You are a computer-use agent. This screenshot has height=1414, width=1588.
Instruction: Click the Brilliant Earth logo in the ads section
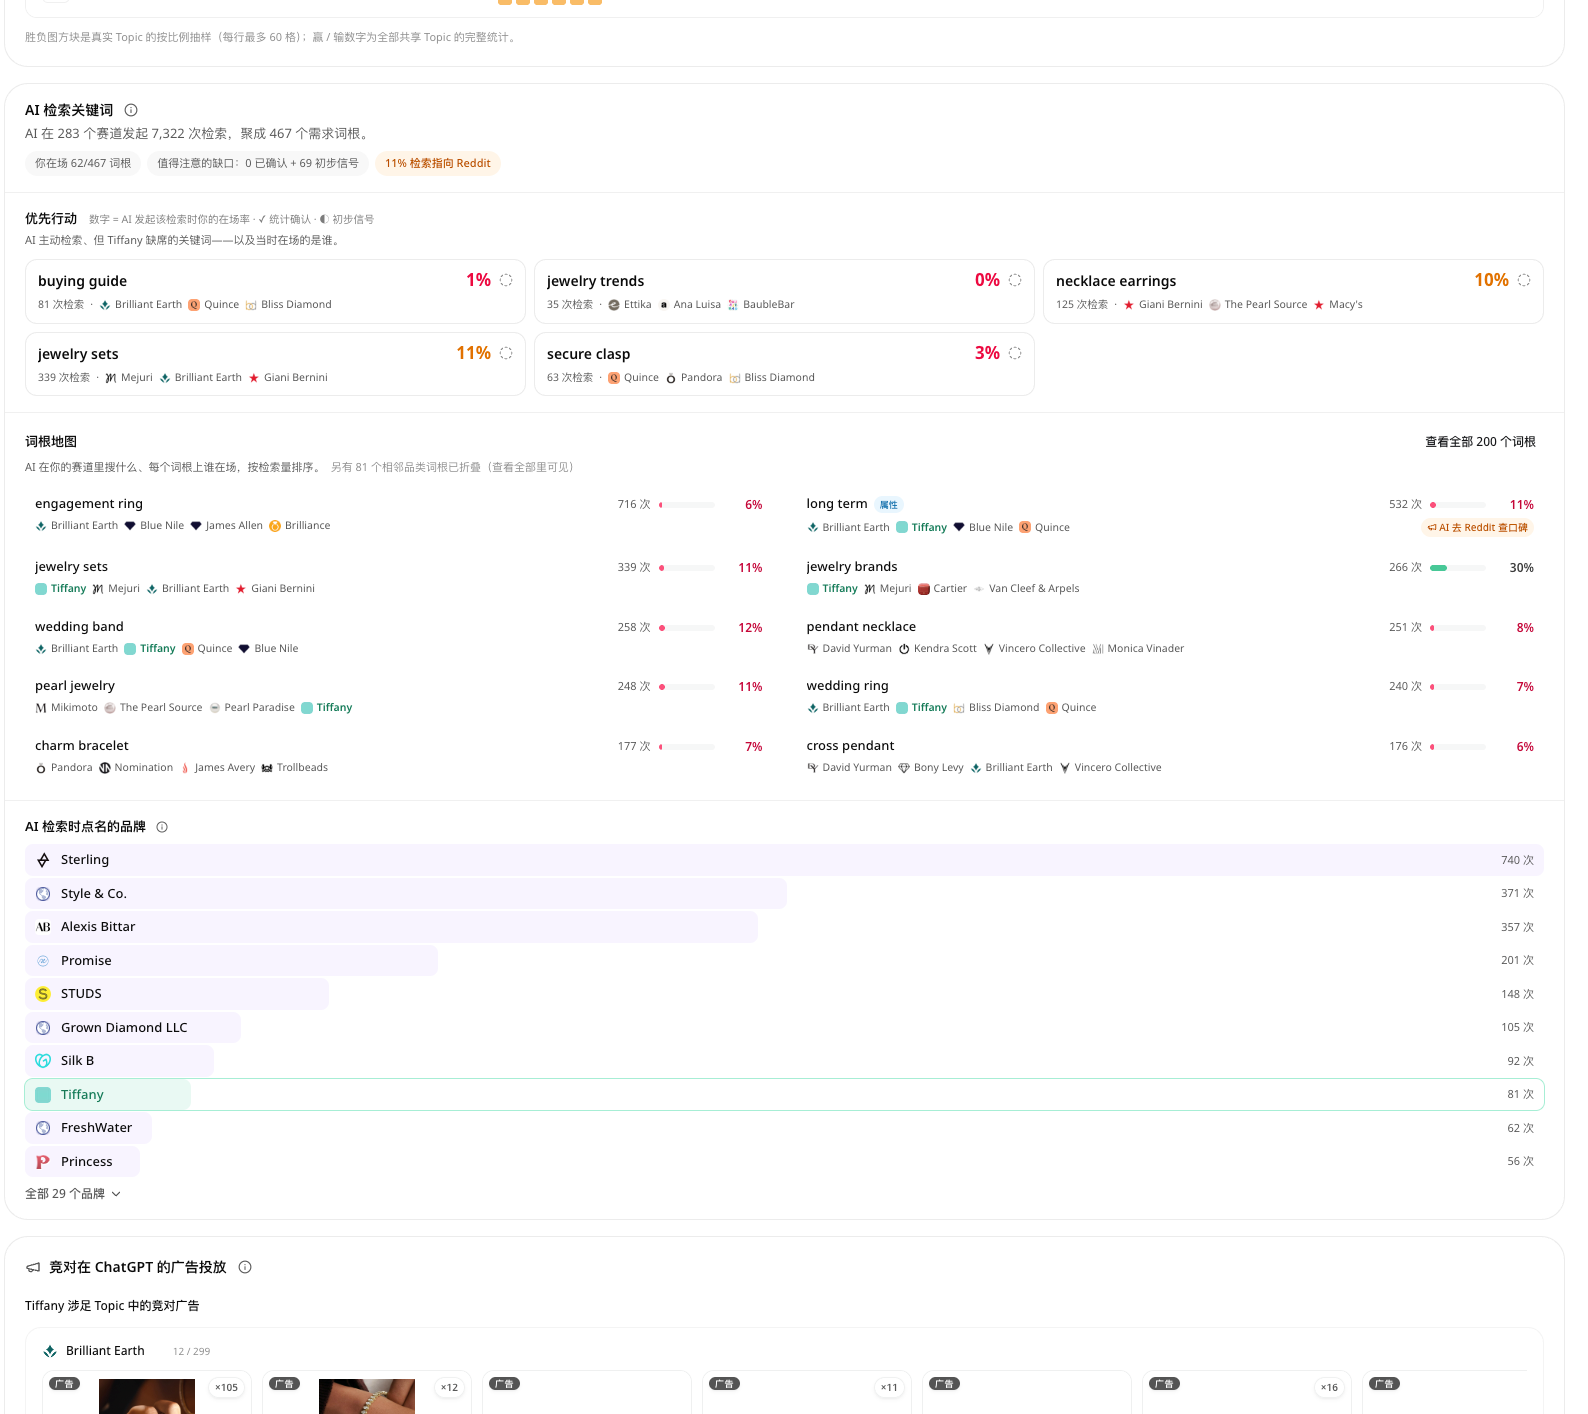[50, 1351]
